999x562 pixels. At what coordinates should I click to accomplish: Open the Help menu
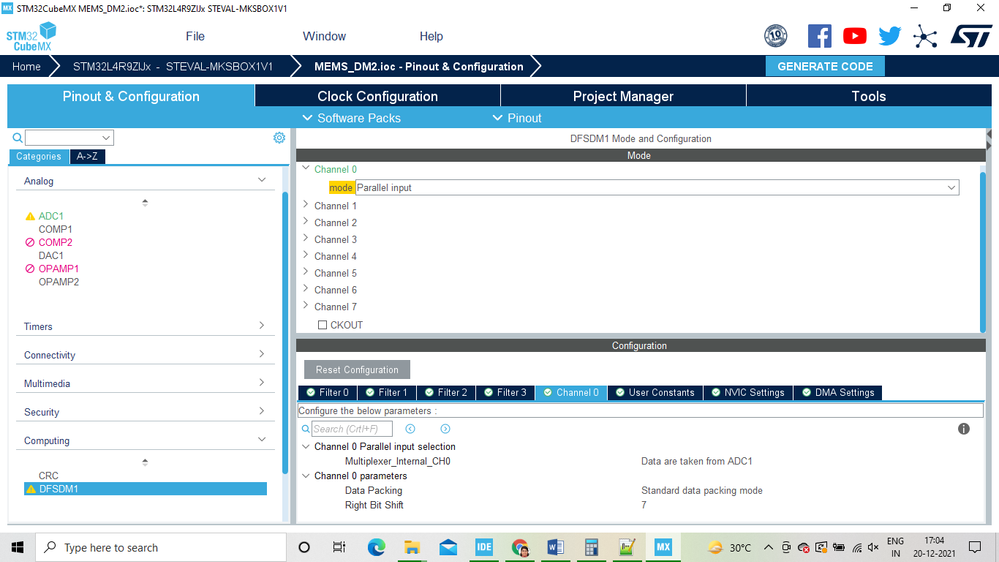(431, 36)
